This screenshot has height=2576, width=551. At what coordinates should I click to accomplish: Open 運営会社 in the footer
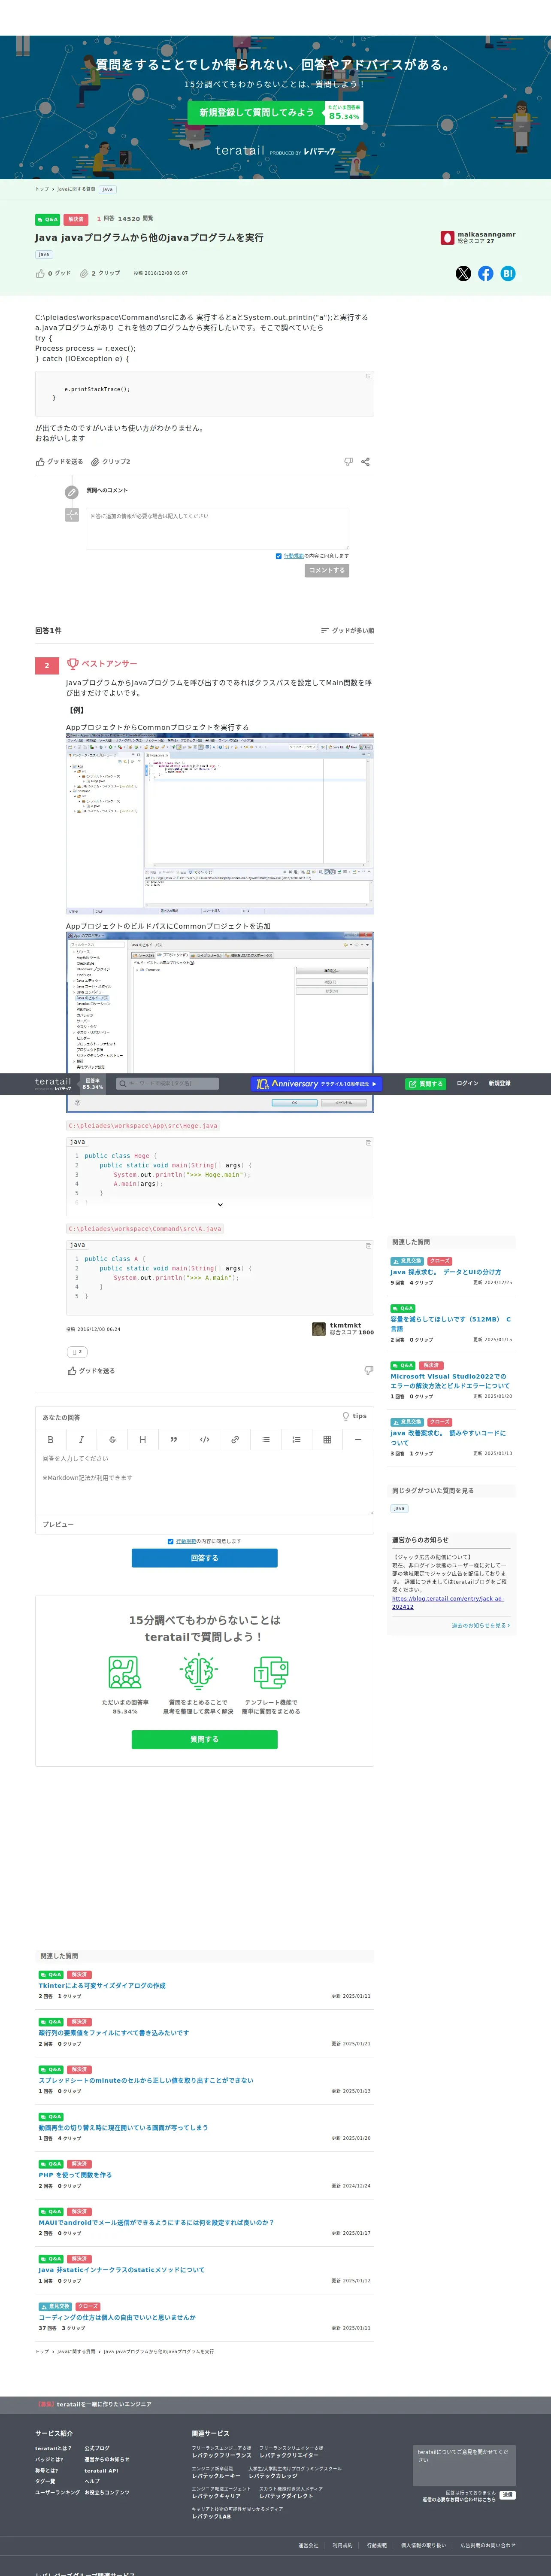tap(308, 2545)
